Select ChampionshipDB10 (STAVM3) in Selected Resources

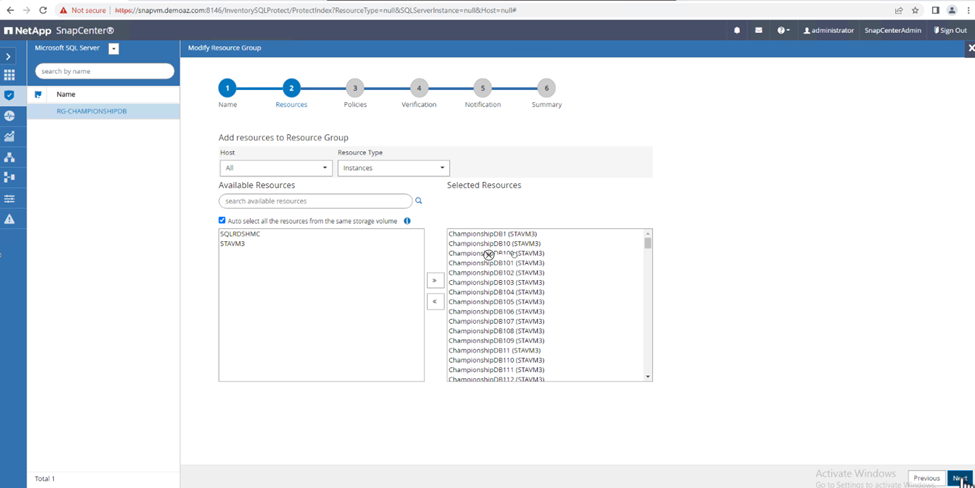click(x=494, y=244)
